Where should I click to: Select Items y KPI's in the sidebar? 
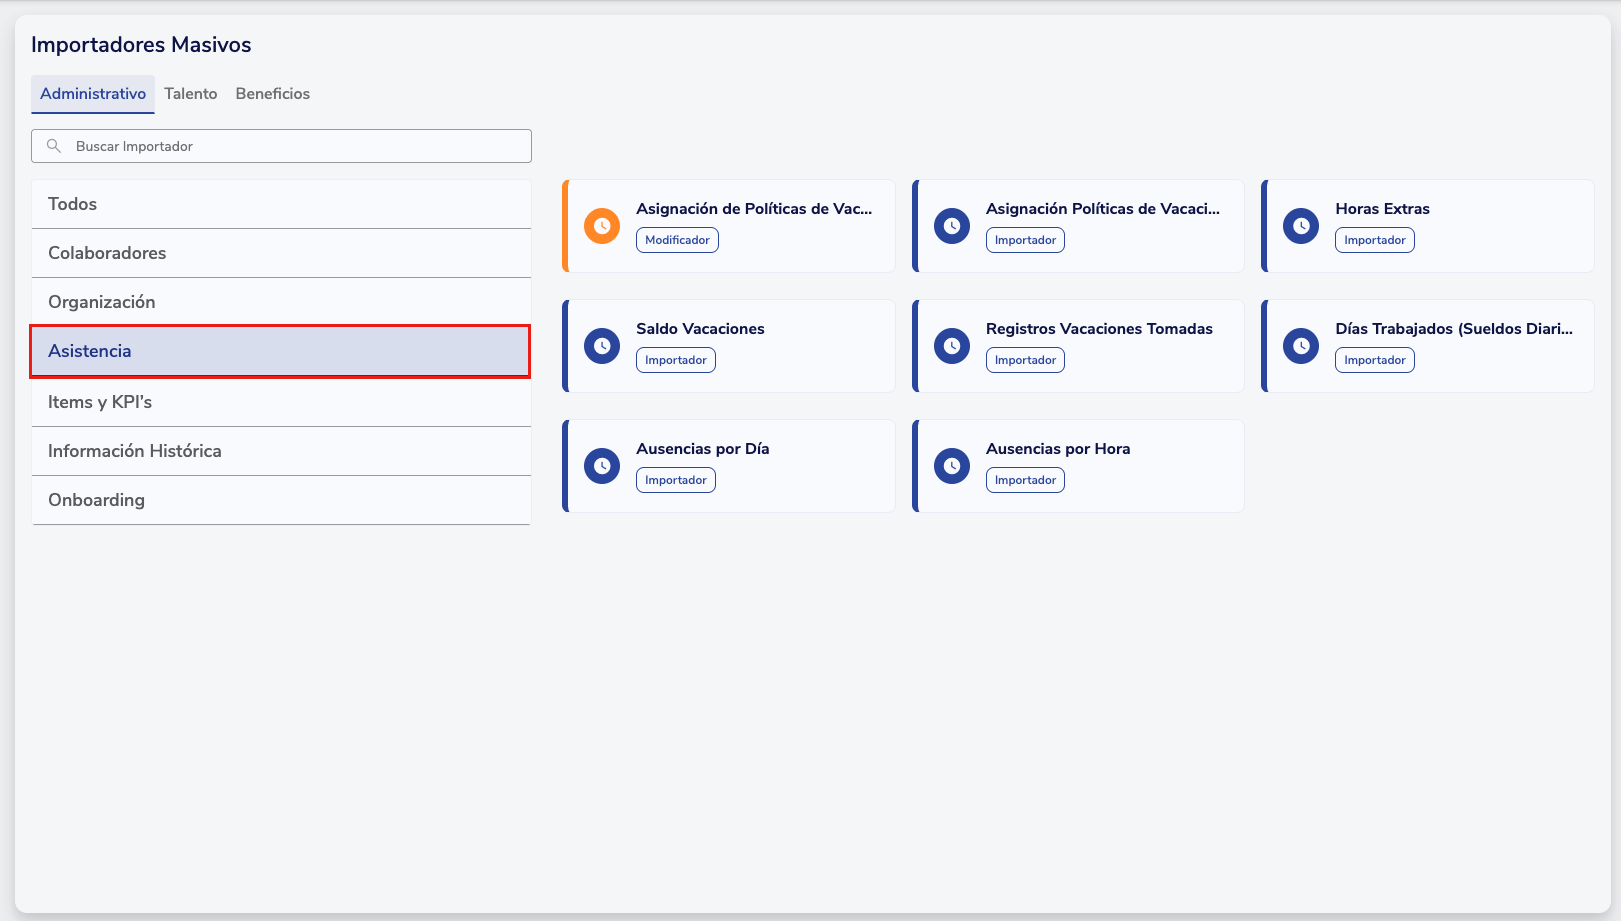click(280, 402)
